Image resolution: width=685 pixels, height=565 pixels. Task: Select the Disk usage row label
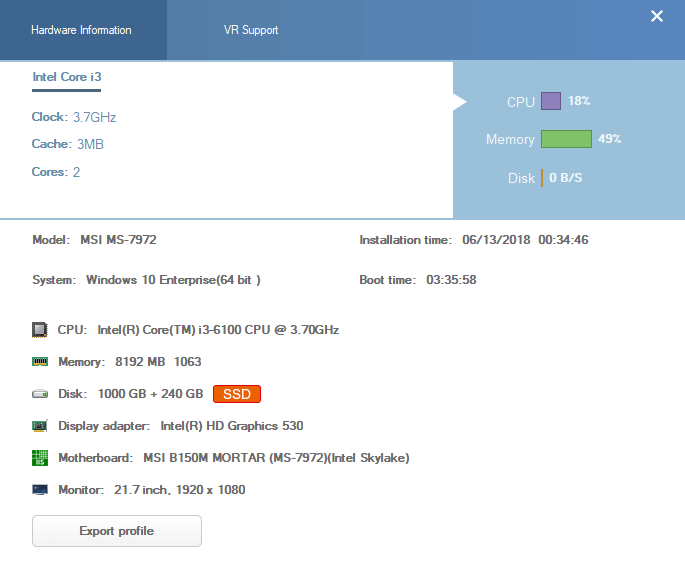521,178
